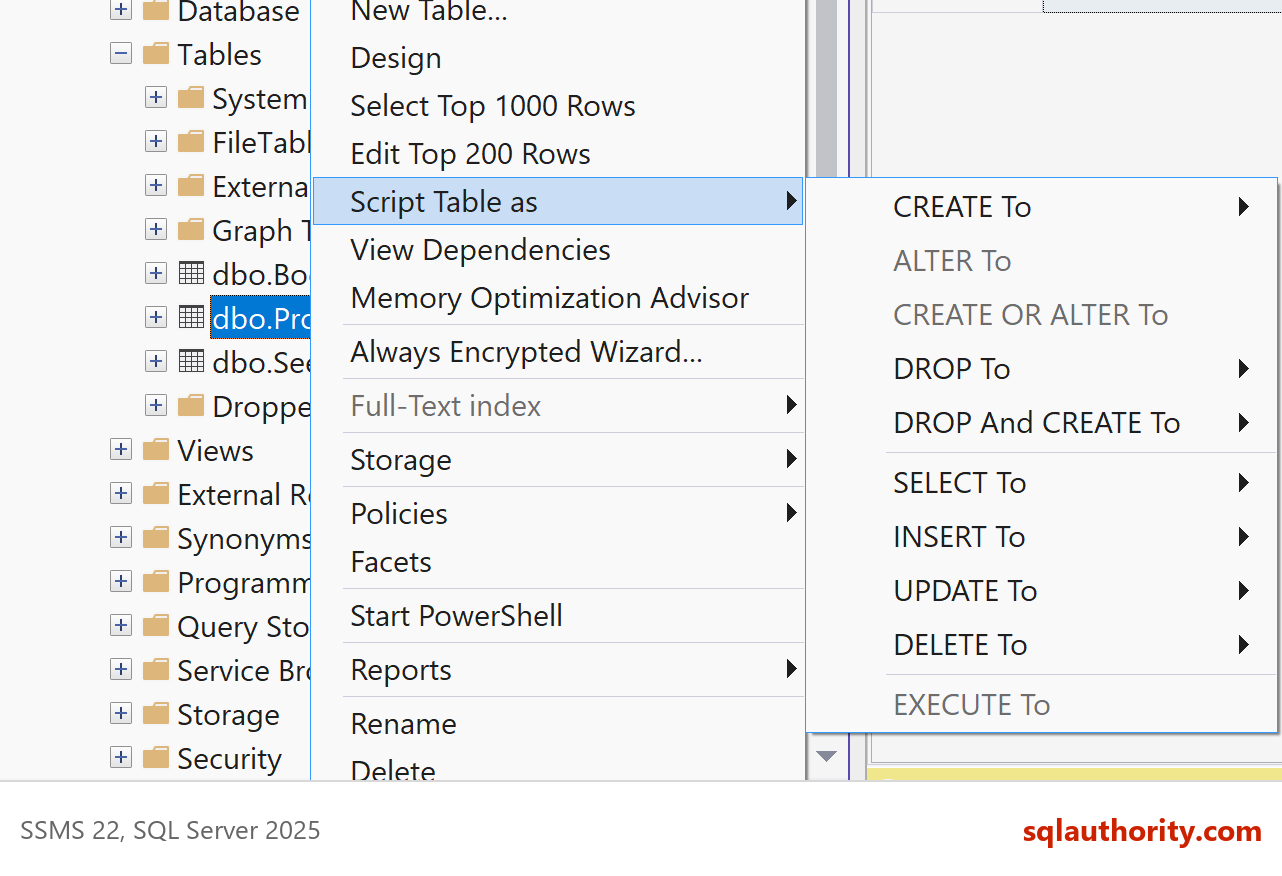Viewport: 1282px width, 876px height.
Task: Collapse the Tables node
Action: [x=121, y=54]
